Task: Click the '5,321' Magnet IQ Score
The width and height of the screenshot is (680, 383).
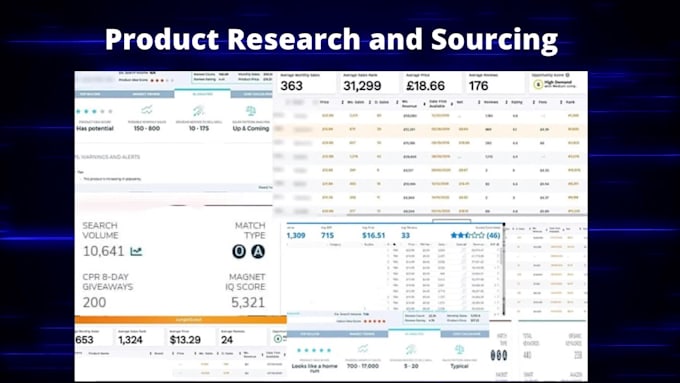Action: coord(248,302)
